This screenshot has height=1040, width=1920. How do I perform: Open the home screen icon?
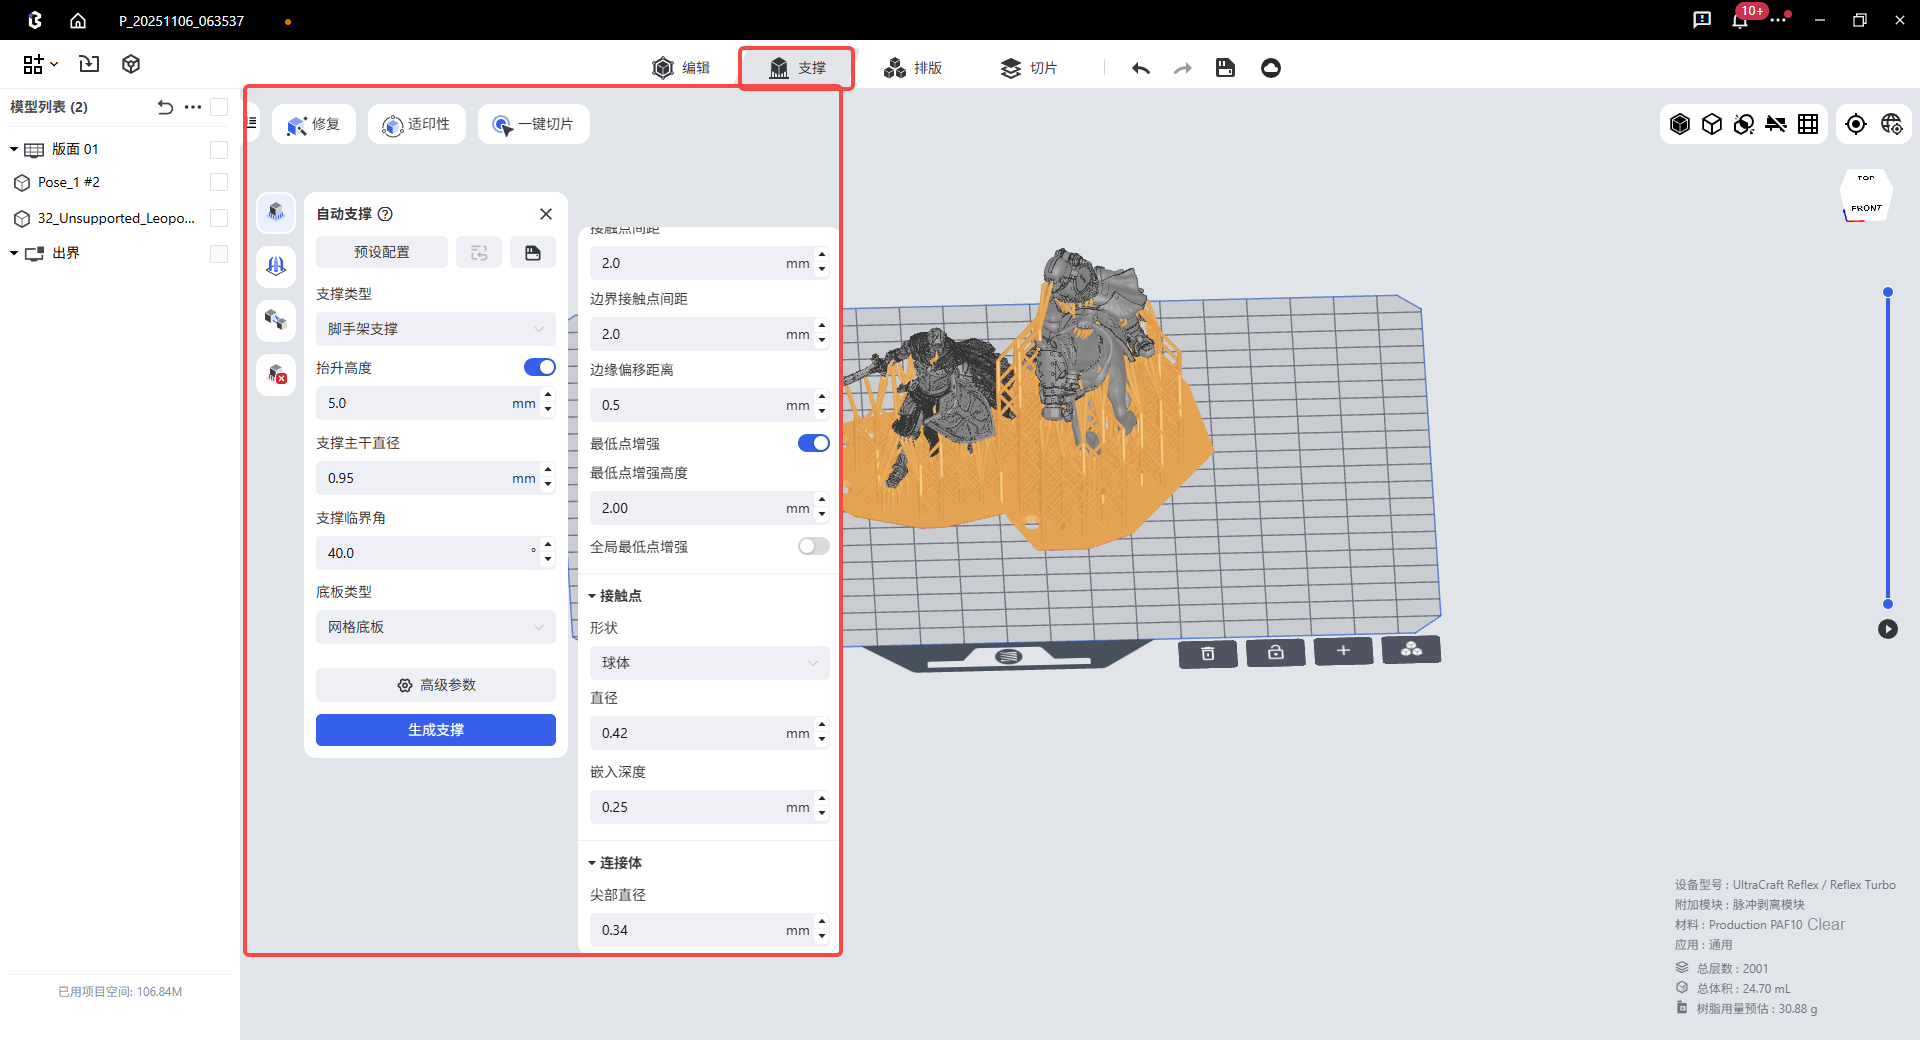[x=78, y=20]
